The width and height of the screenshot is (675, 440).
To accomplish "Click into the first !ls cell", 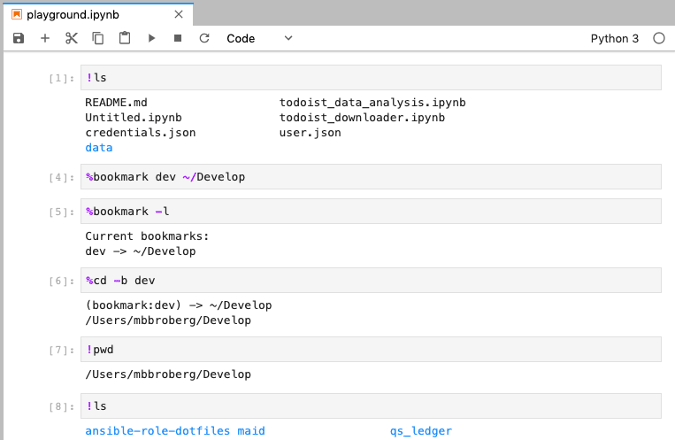I will pos(370,78).
